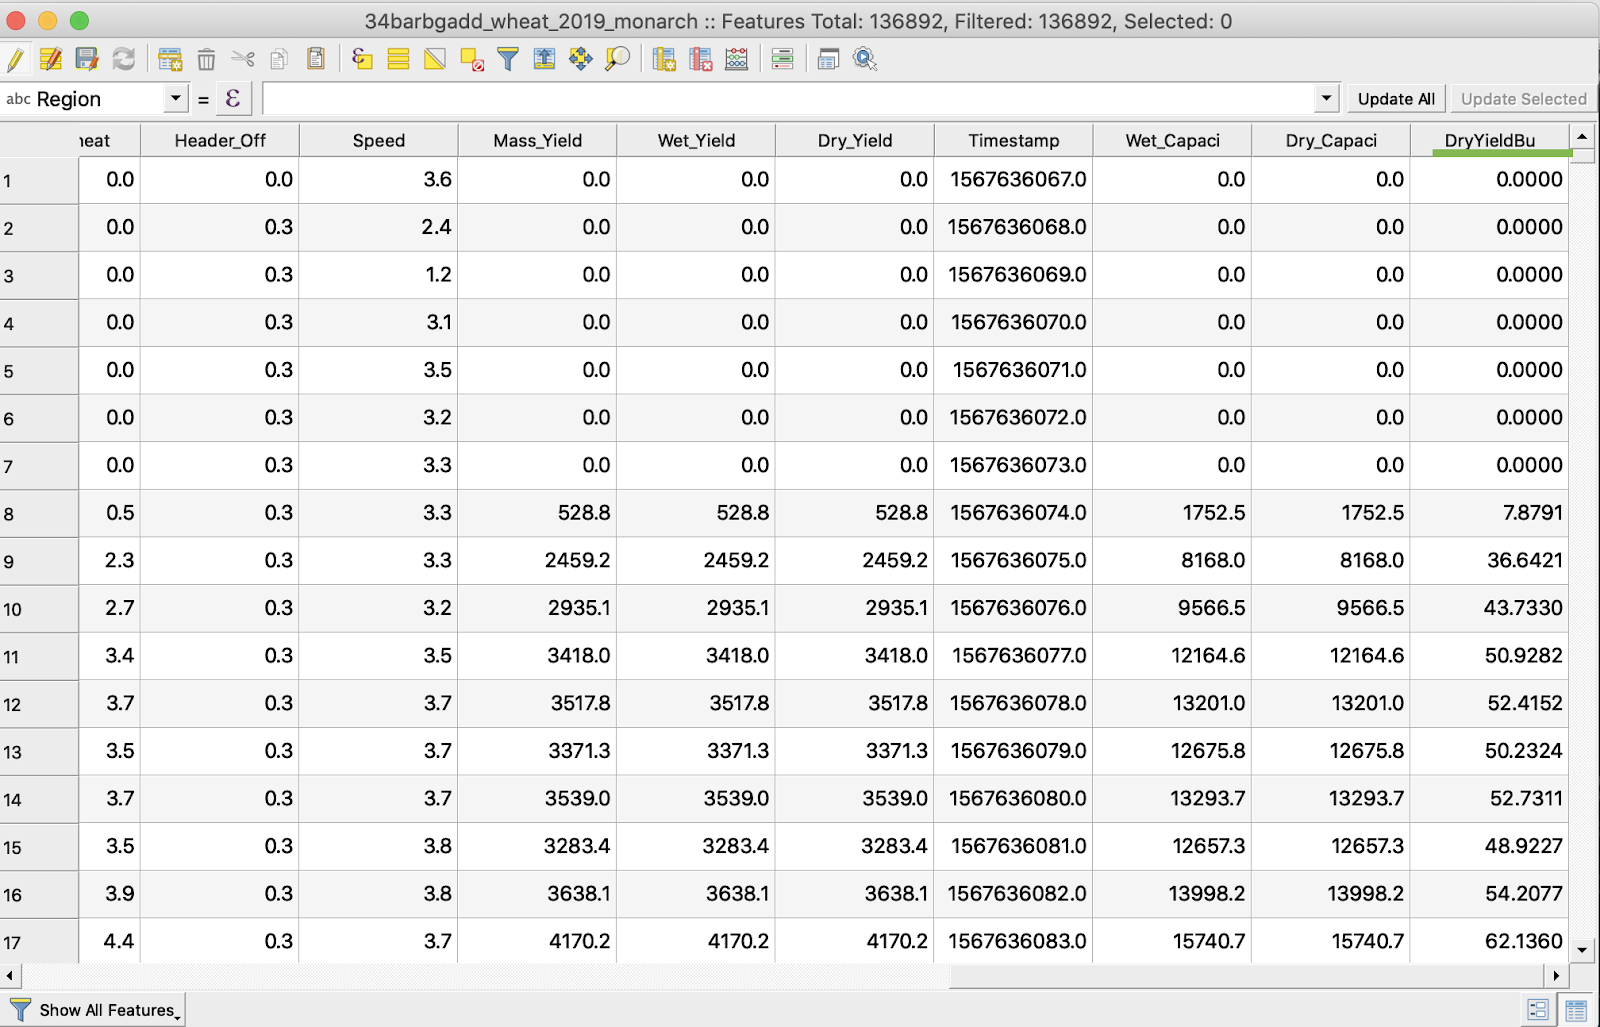This screenshot has width=1600, height=1027.
Task: Select the Timestamp cell 1567636075.0
Action: (x=1014, y=560)
